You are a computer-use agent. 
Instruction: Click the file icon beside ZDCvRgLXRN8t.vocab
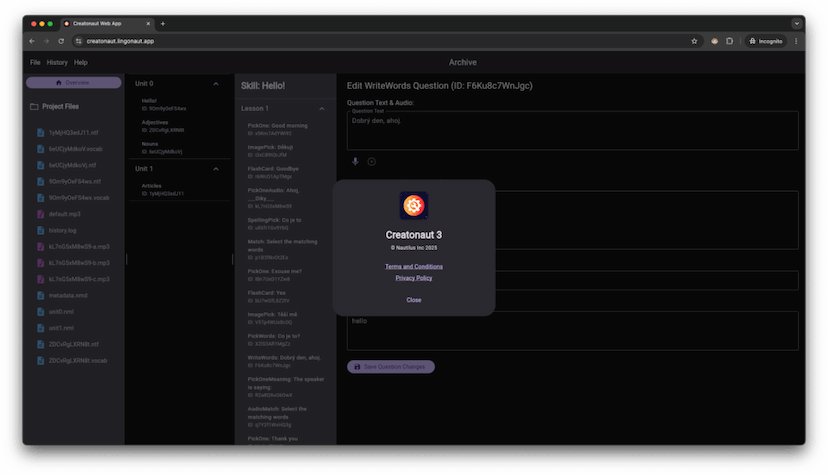(x=41, y=361)
